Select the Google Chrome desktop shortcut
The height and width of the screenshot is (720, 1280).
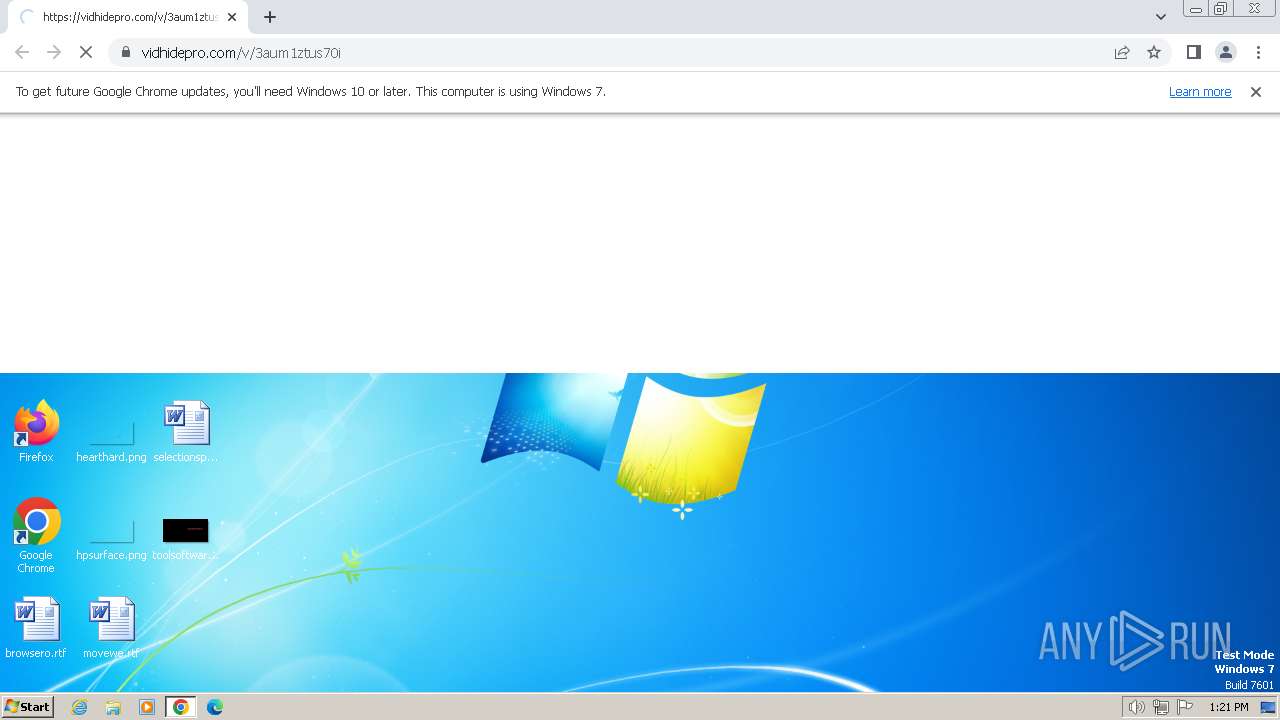point(36,535)
